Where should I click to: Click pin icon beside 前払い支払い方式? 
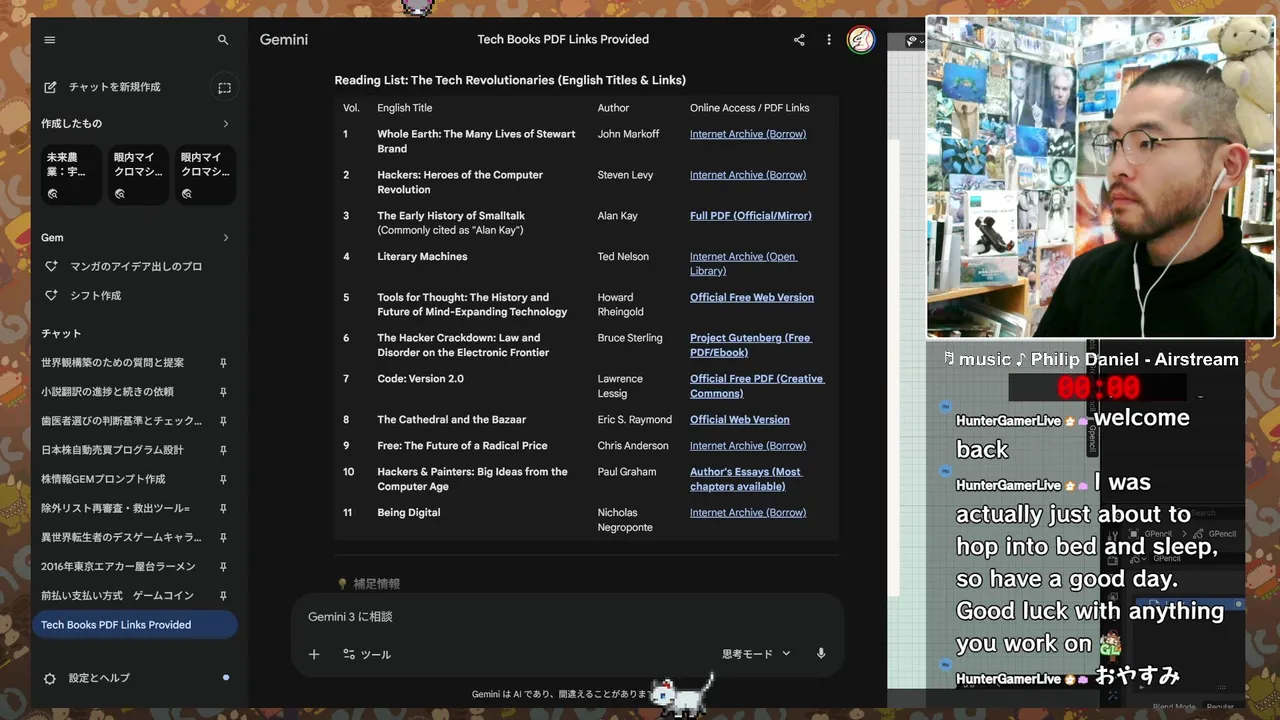tap(223, 595)
